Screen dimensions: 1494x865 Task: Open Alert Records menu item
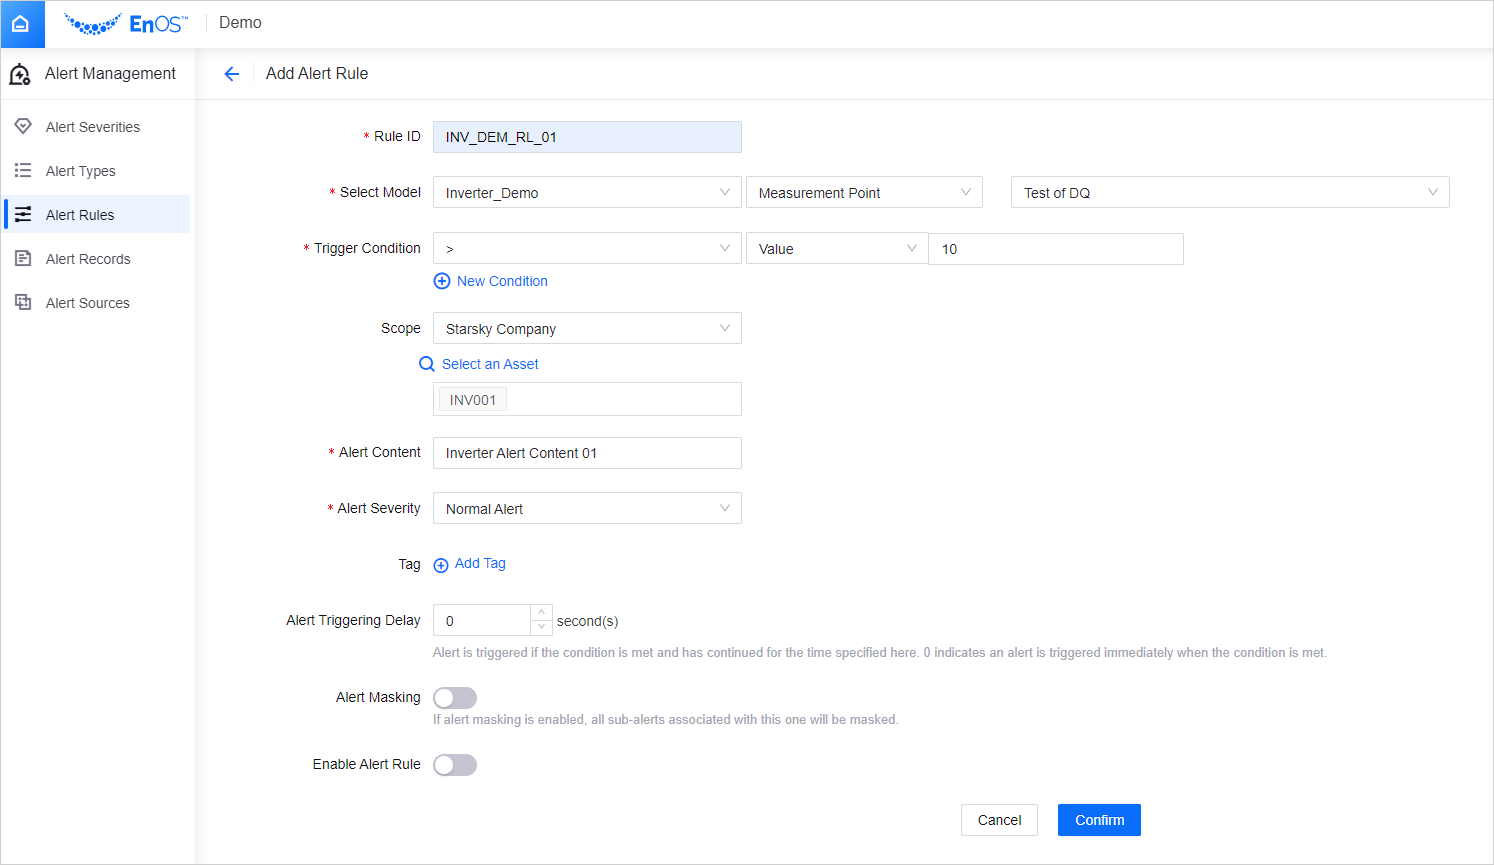88,259
